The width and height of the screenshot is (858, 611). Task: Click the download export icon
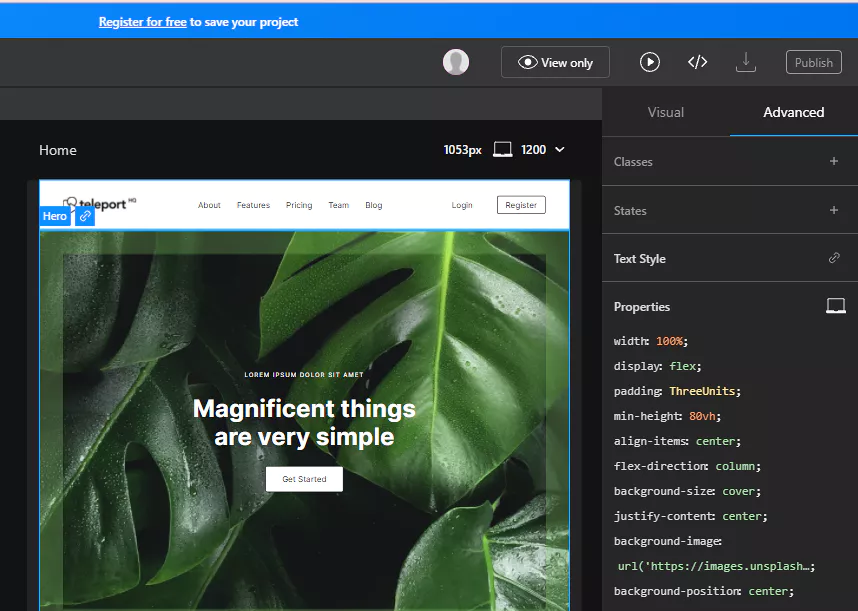745,62
